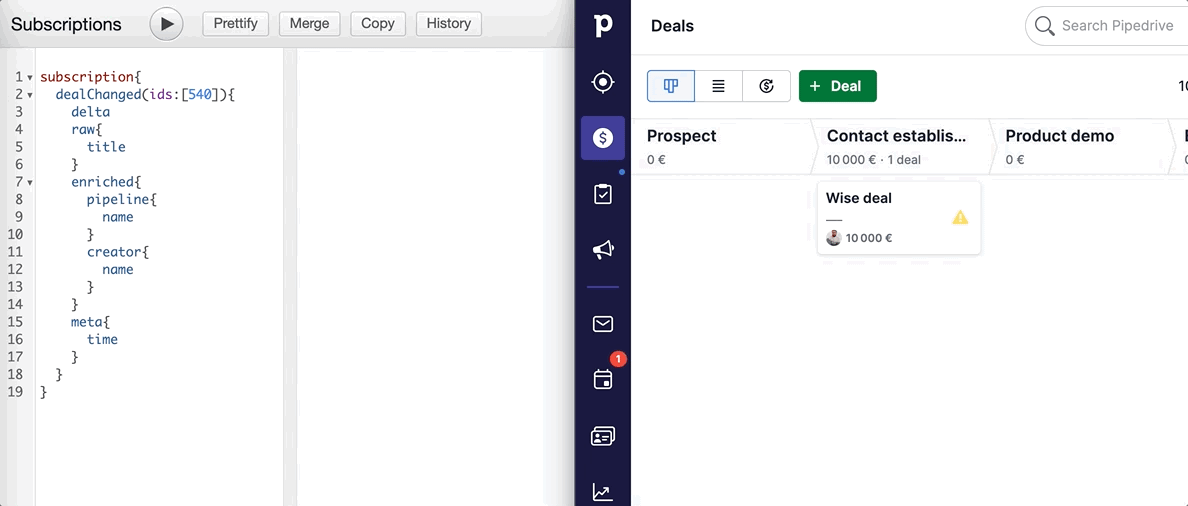The image size is (1188, 506).
Task: Open the Wise deal card
Action: pyautogui.click(x=899, y=218)
